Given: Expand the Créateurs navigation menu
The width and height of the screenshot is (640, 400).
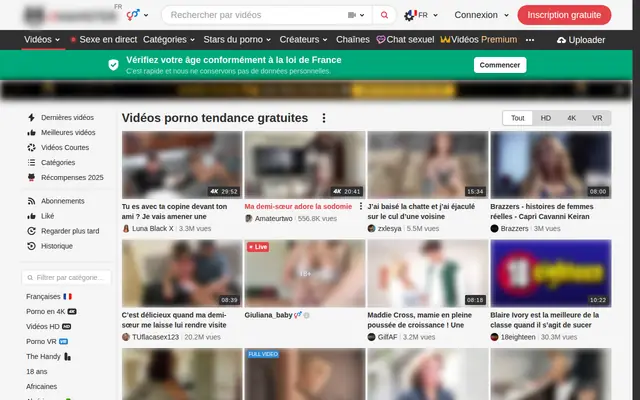Looking at the screenshot, I should click(303, 40).
